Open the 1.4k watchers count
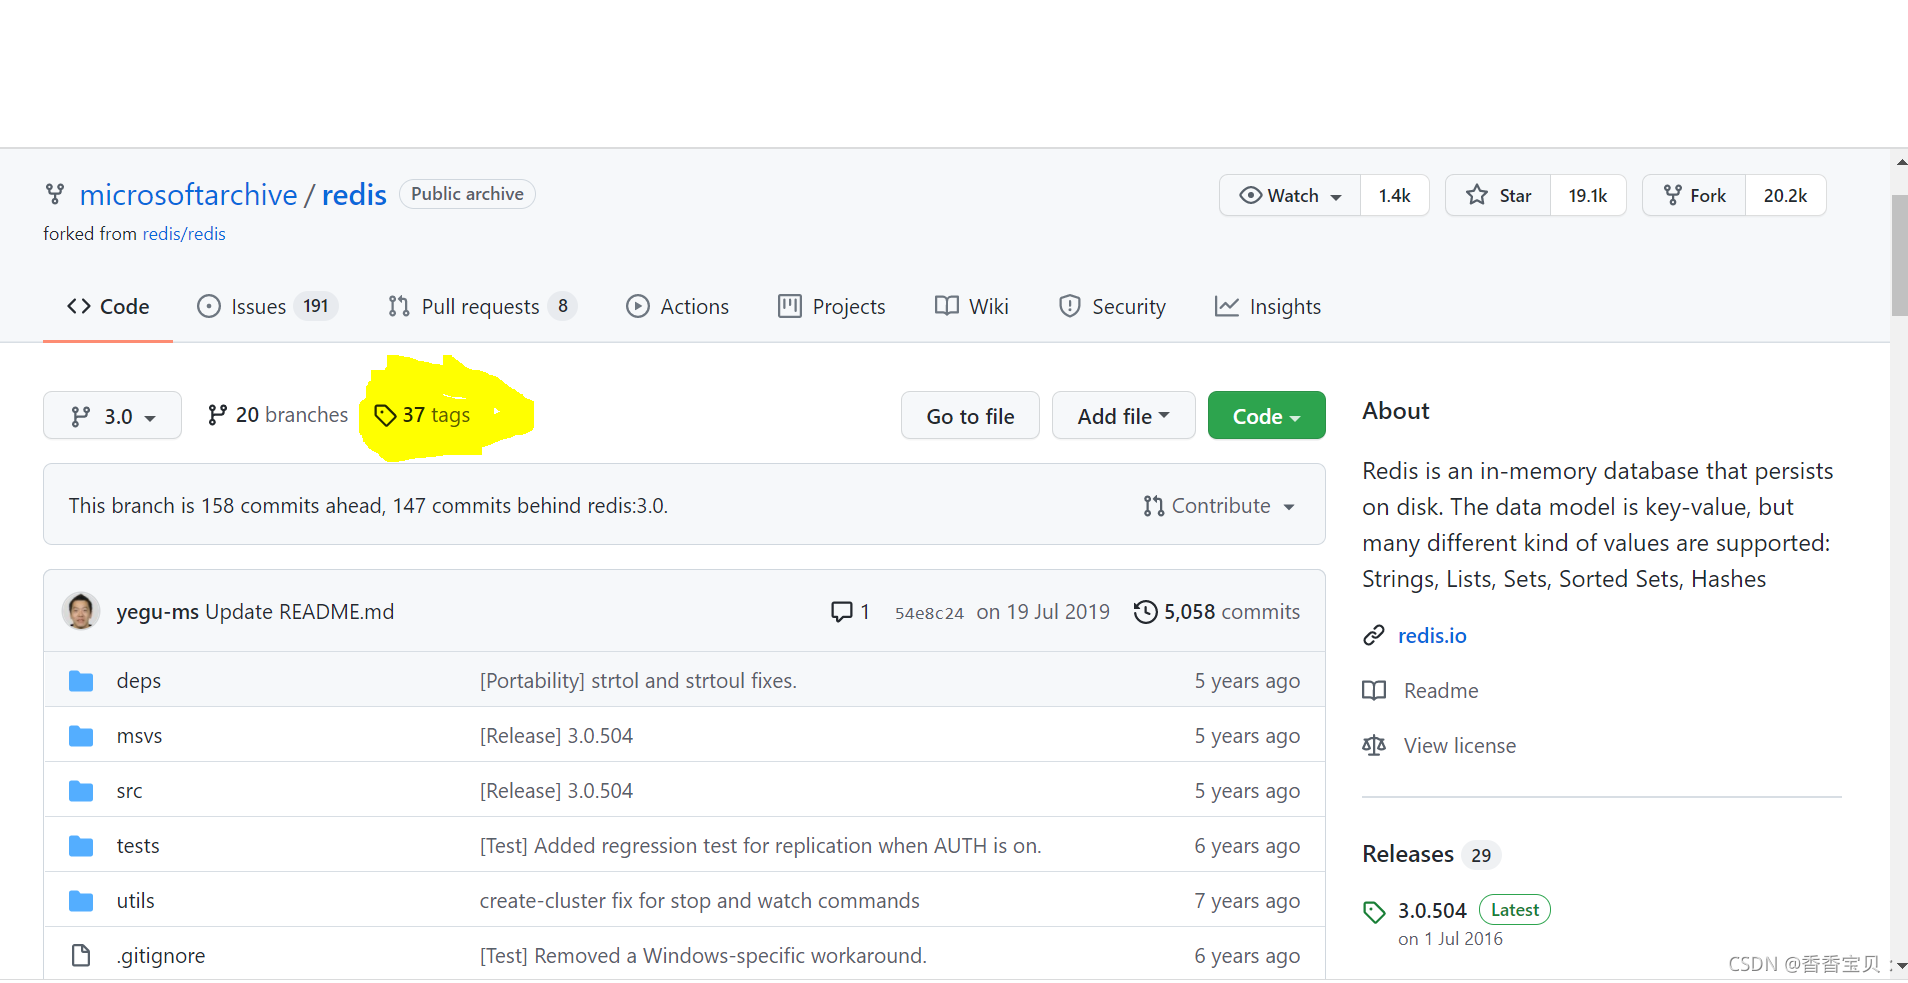Image resolution: width=1908 pixels, height=983 pixels. 1394,195
